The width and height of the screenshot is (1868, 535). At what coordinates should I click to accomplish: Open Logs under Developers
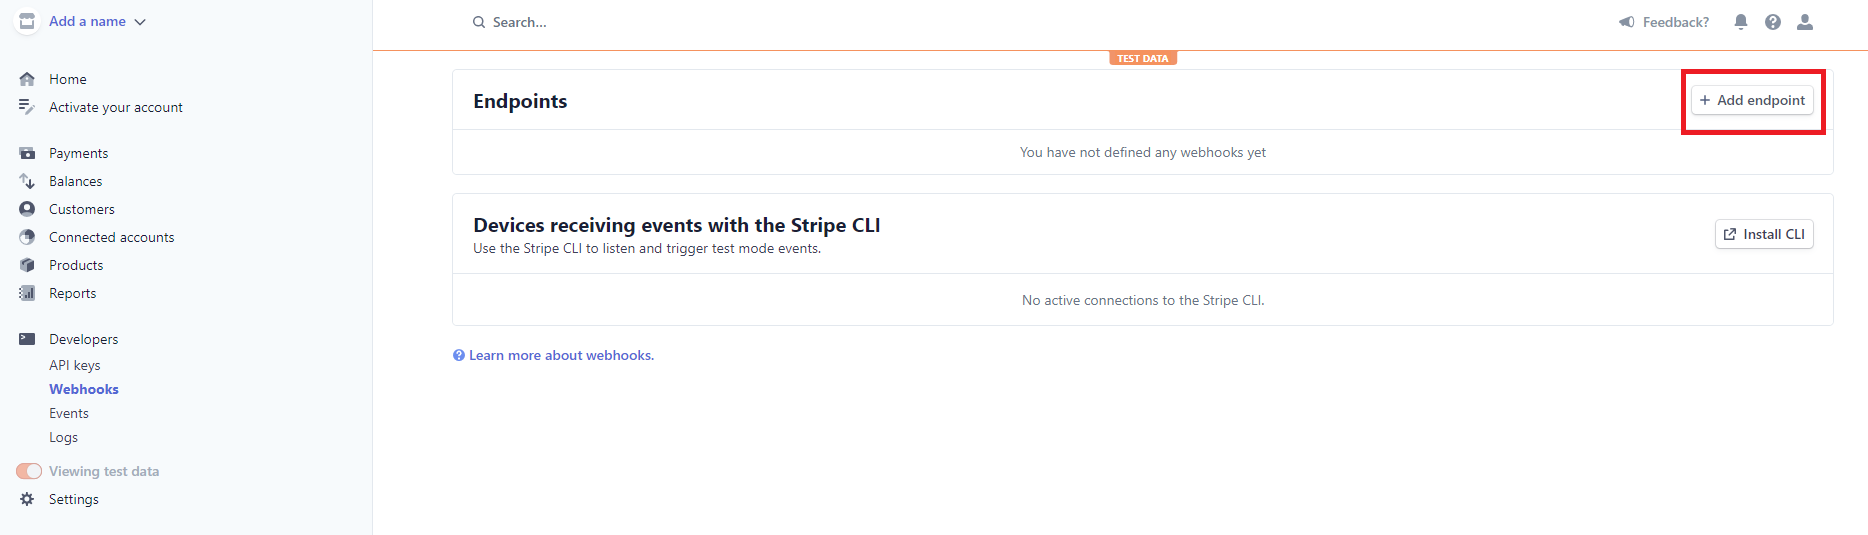point(63,437)
